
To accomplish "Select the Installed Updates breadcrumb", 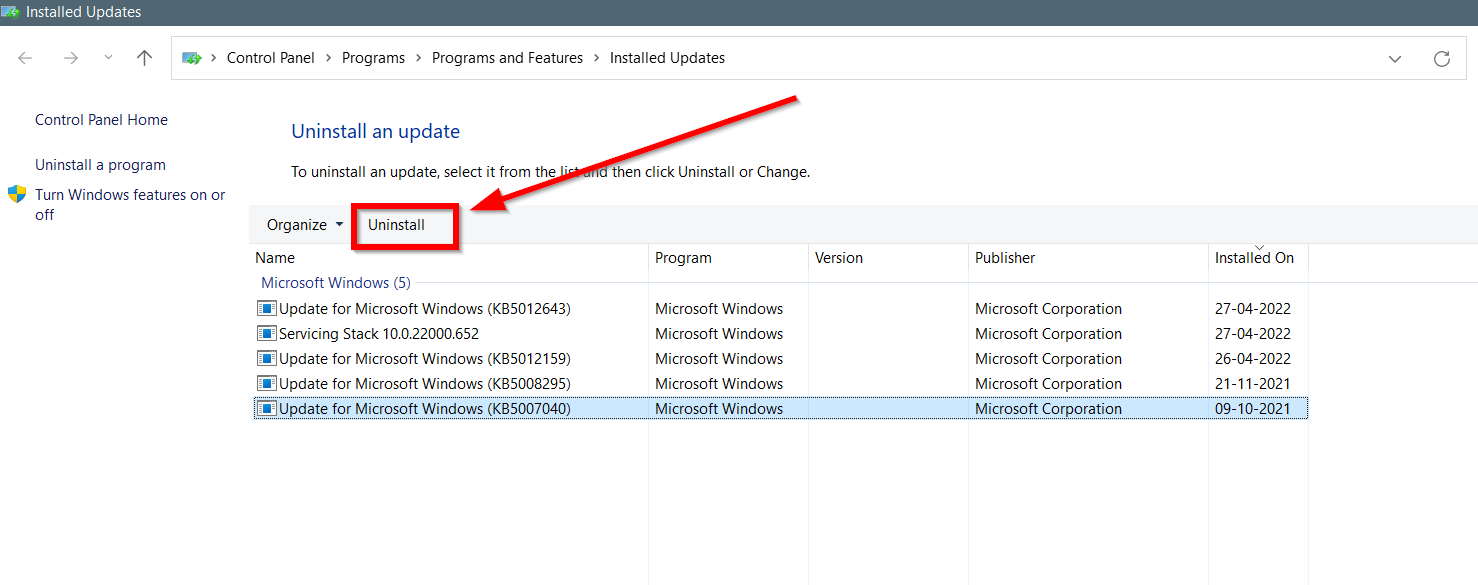I will (x=667, y=58).
